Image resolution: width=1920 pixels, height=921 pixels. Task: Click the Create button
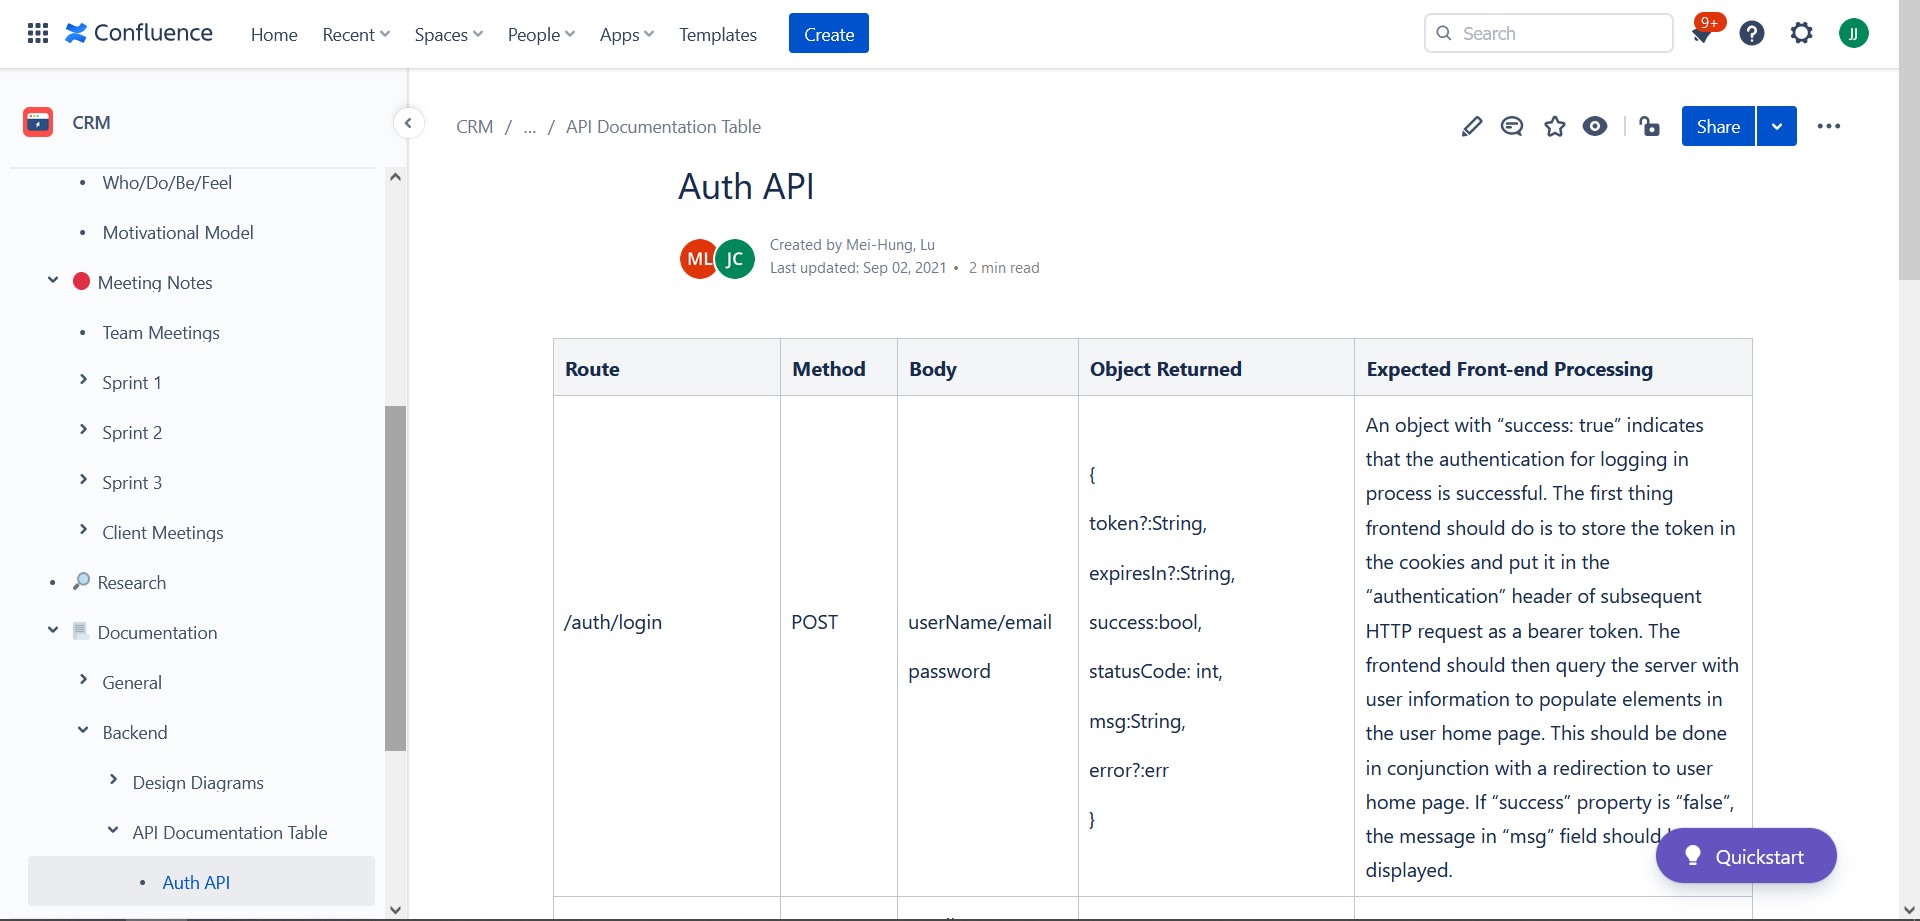click(829, 33)
